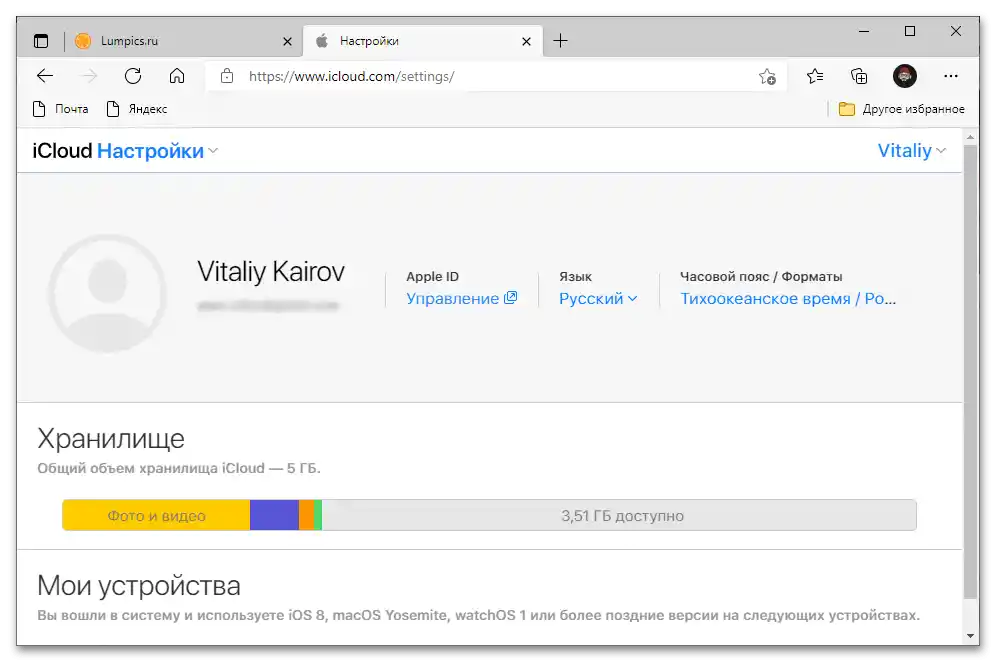This screenshot has width=996, height=662.
Task: Open the tab actions menu icon
Action: pyautogui.click(x=41, y=41)
